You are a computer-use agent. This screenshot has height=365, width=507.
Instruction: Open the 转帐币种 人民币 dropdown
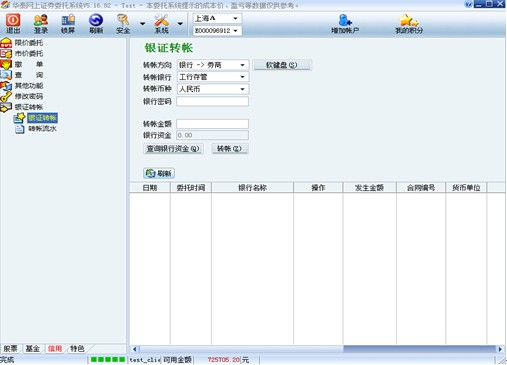(x=213, y=89)
